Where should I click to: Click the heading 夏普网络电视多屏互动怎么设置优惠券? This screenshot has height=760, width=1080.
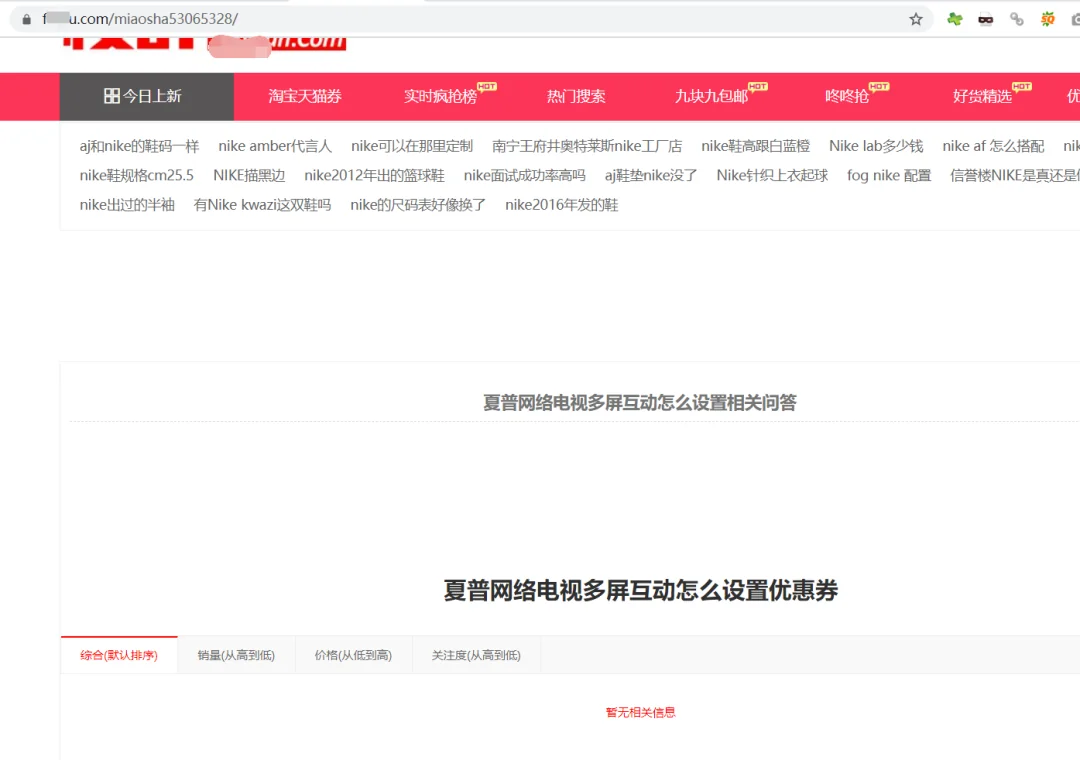click(641, 590)
